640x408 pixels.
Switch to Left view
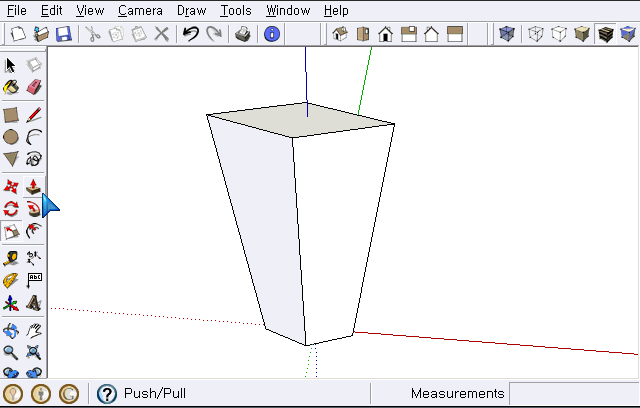tap(455, 34)
